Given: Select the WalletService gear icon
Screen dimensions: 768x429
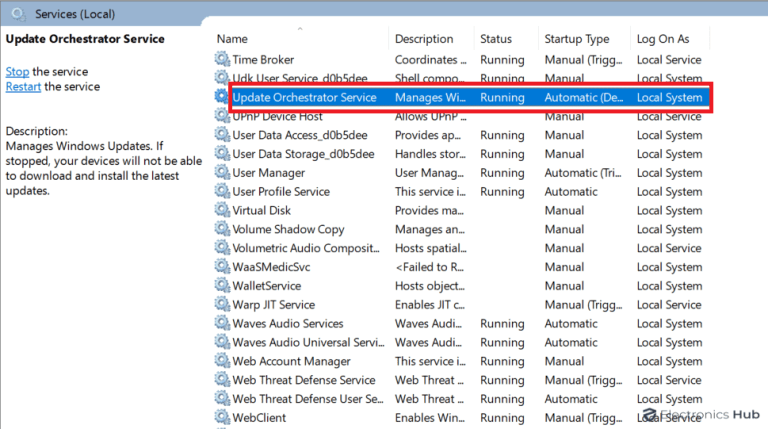Looking at the screenshot, I should click(x=222, y=286).
